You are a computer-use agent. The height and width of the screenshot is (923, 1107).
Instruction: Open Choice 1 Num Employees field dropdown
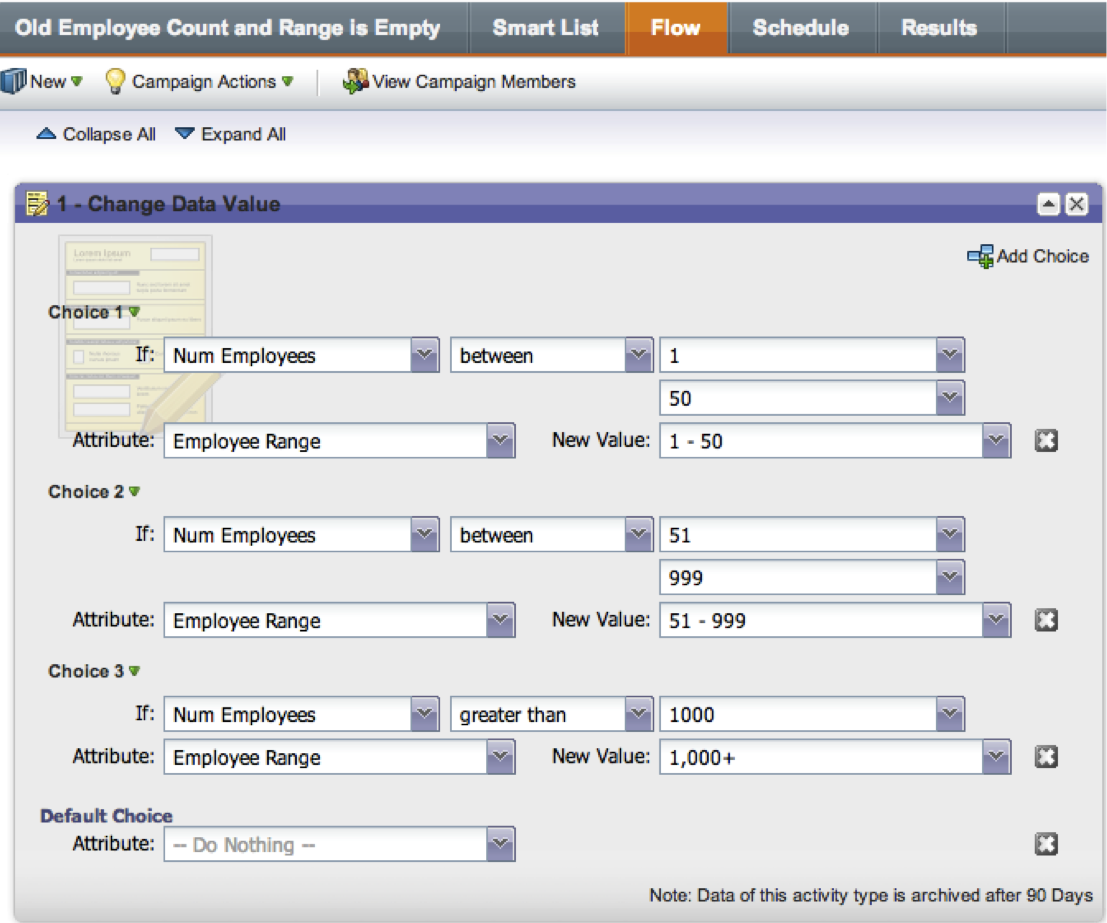coord(425,356)
